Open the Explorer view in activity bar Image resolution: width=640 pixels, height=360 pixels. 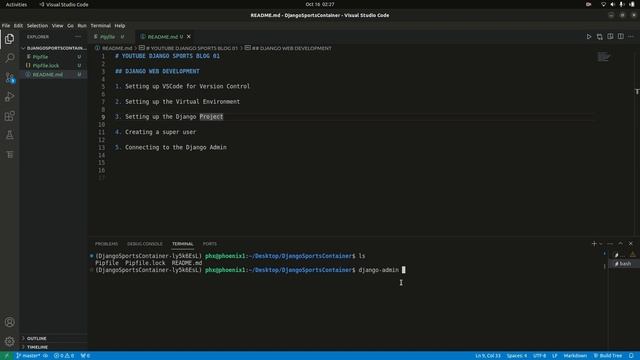[9, 39]
